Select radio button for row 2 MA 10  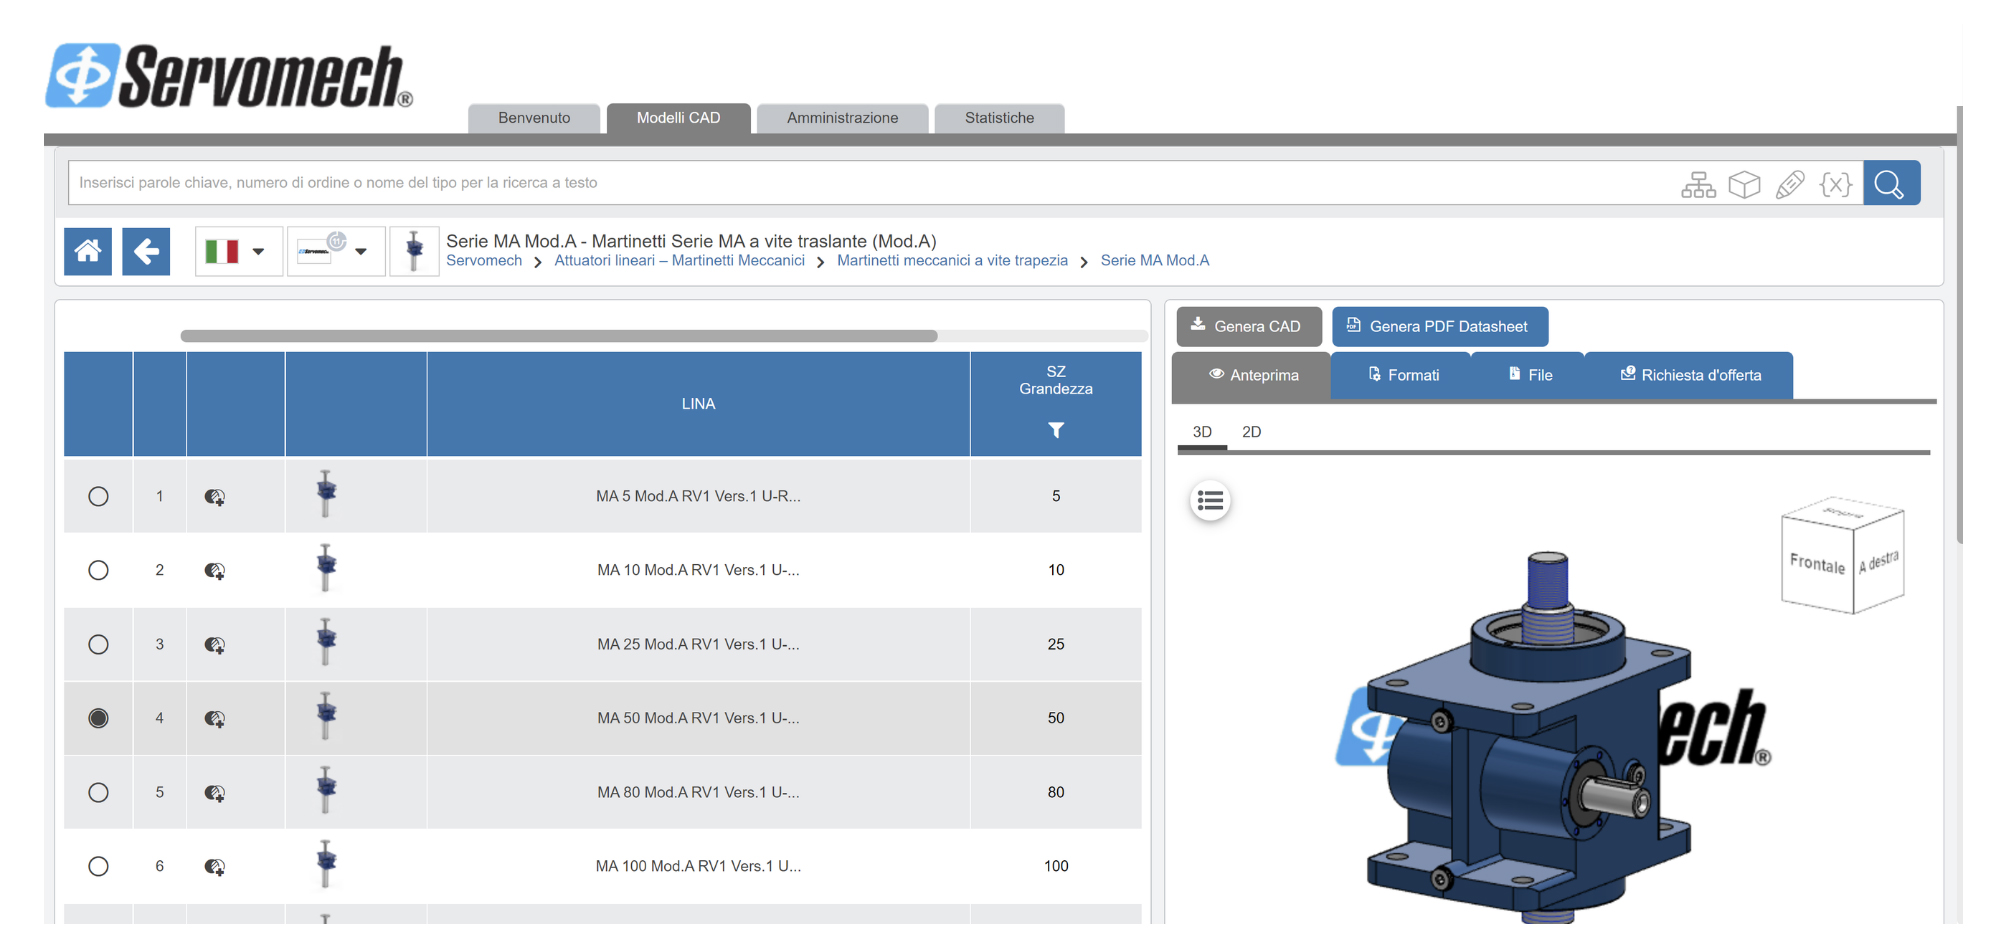pos(98,570)
